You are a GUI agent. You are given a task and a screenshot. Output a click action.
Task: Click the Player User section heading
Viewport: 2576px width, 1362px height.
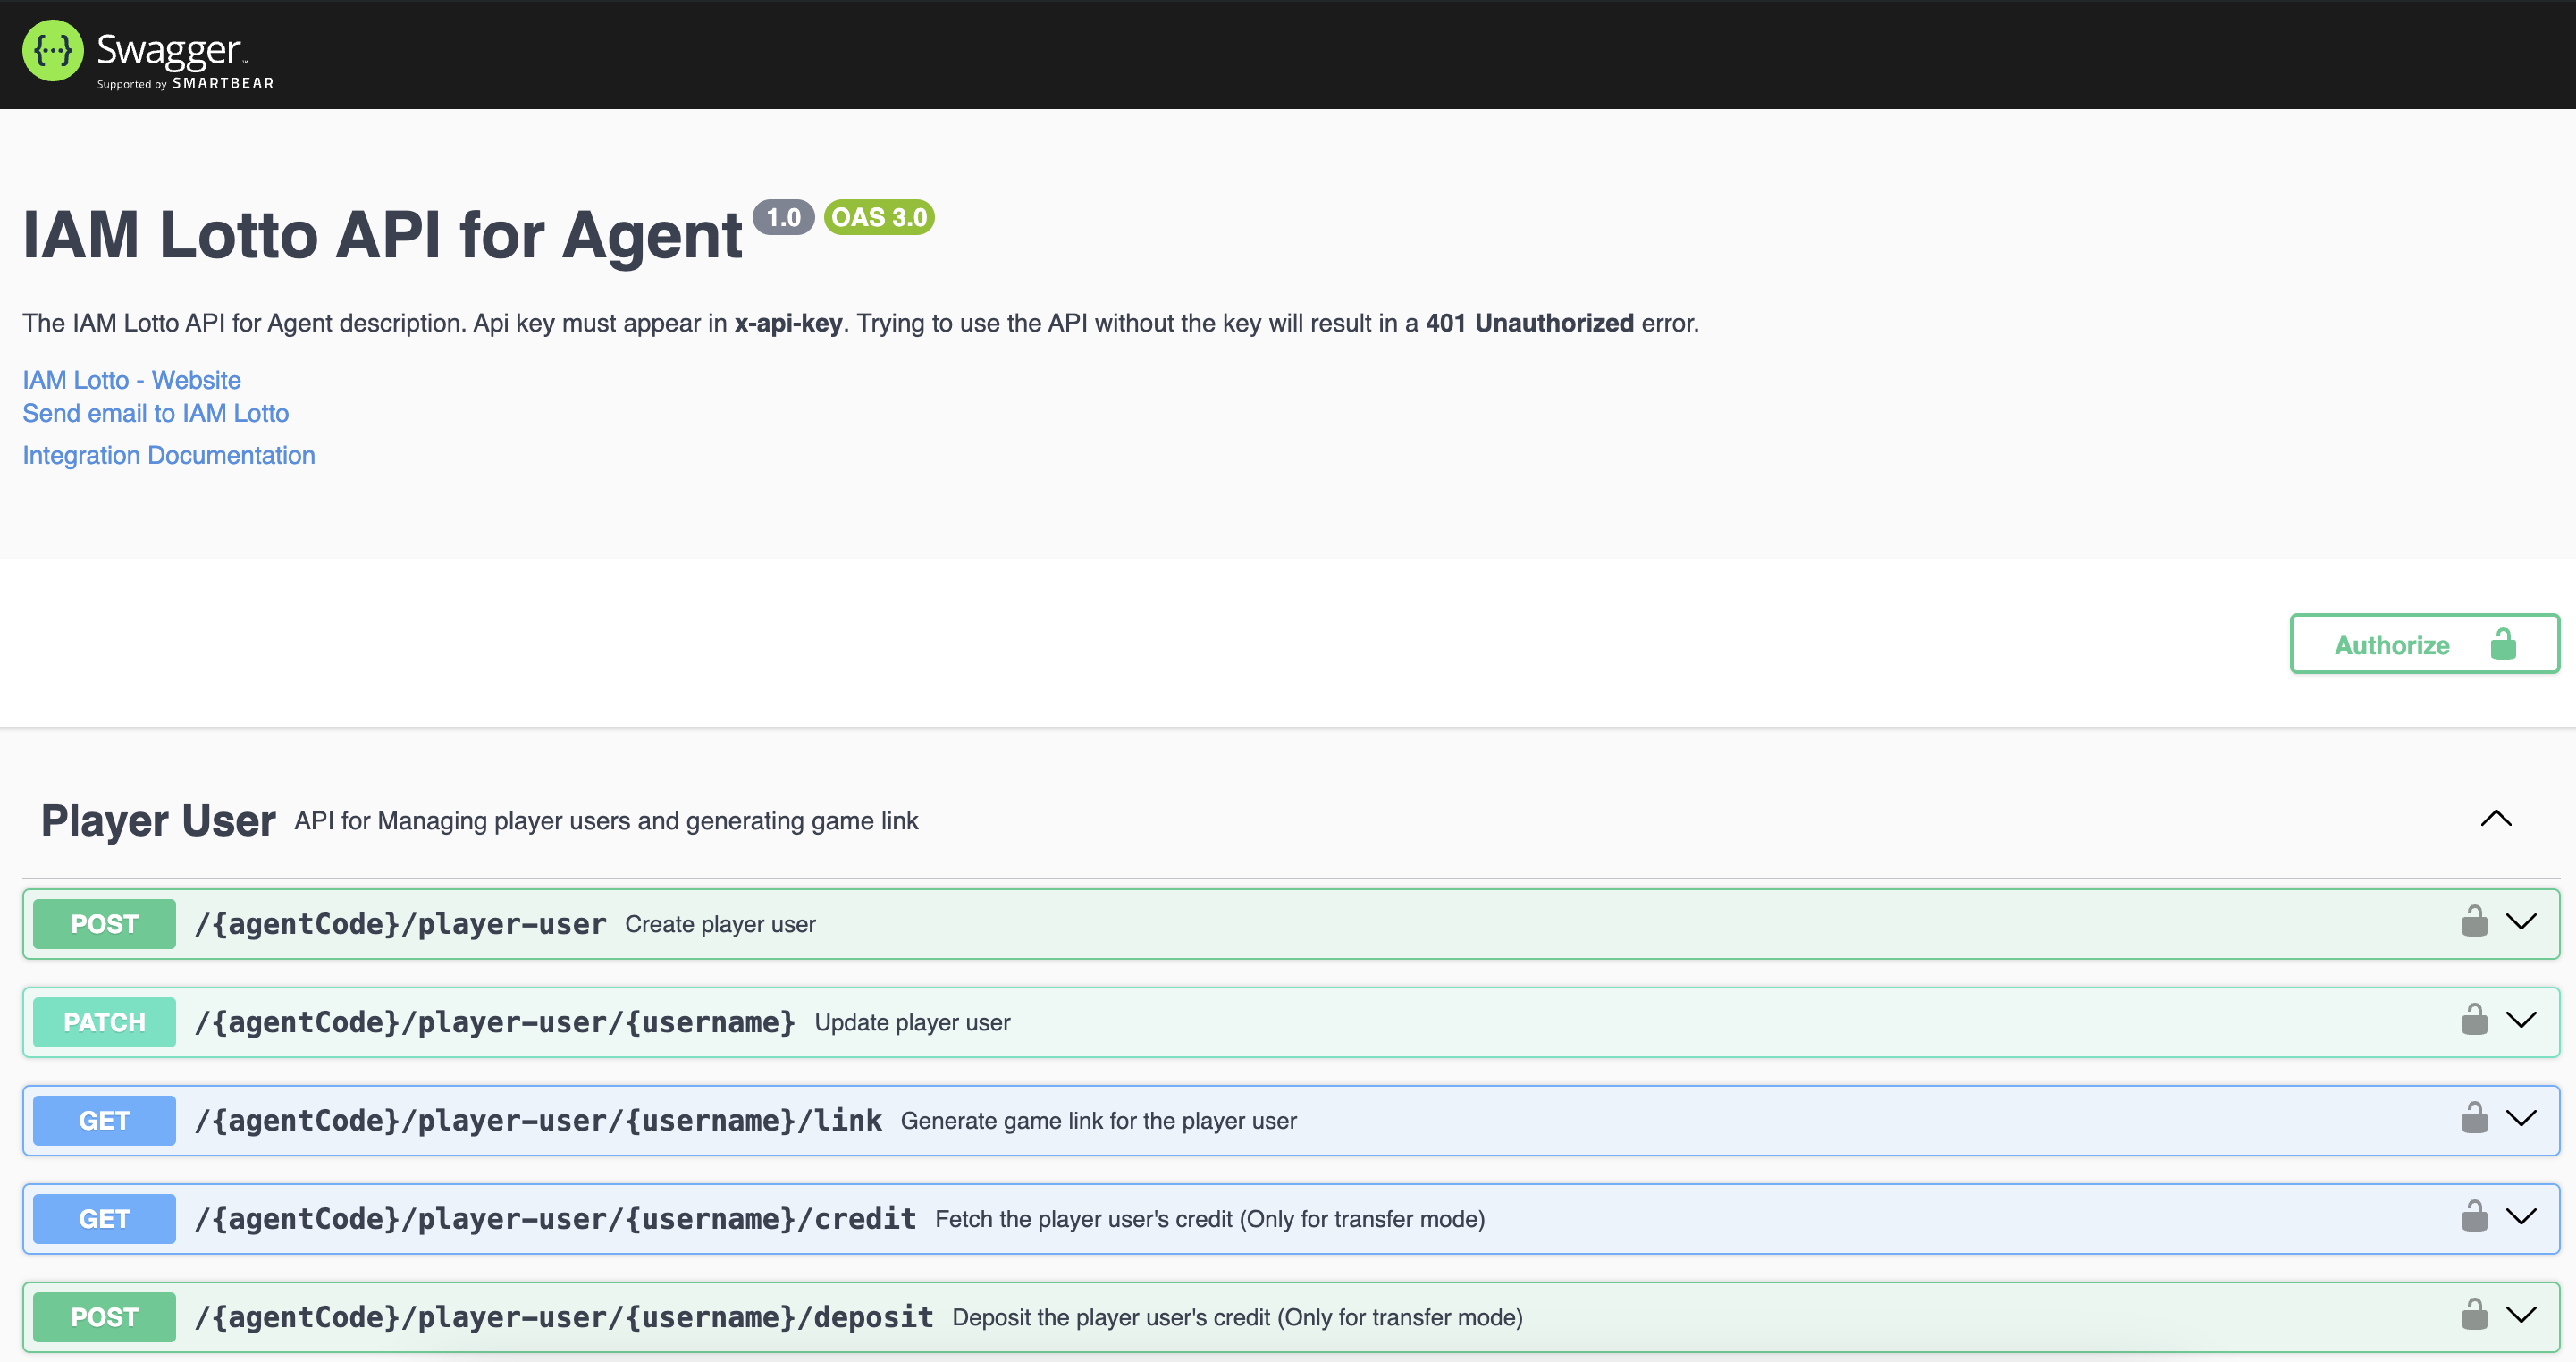(x=158, y=821)
